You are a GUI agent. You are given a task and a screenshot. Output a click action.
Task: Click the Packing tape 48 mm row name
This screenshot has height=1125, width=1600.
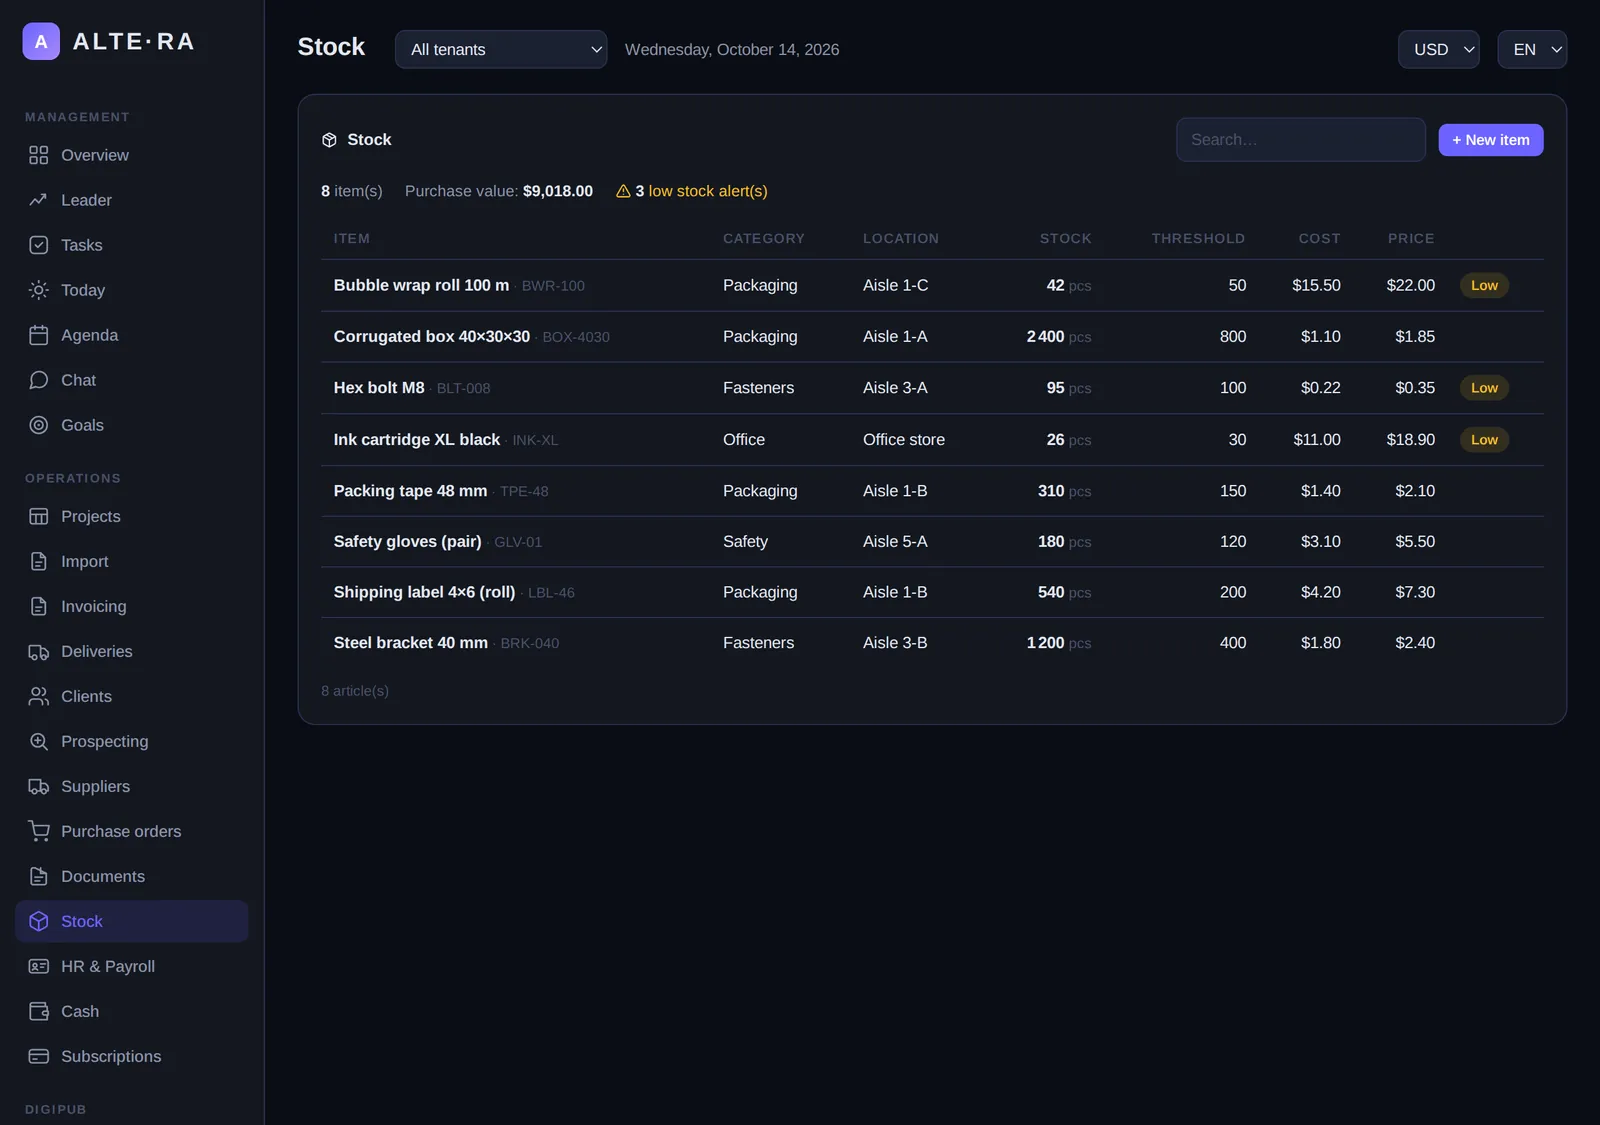click(x=410, y=491)
